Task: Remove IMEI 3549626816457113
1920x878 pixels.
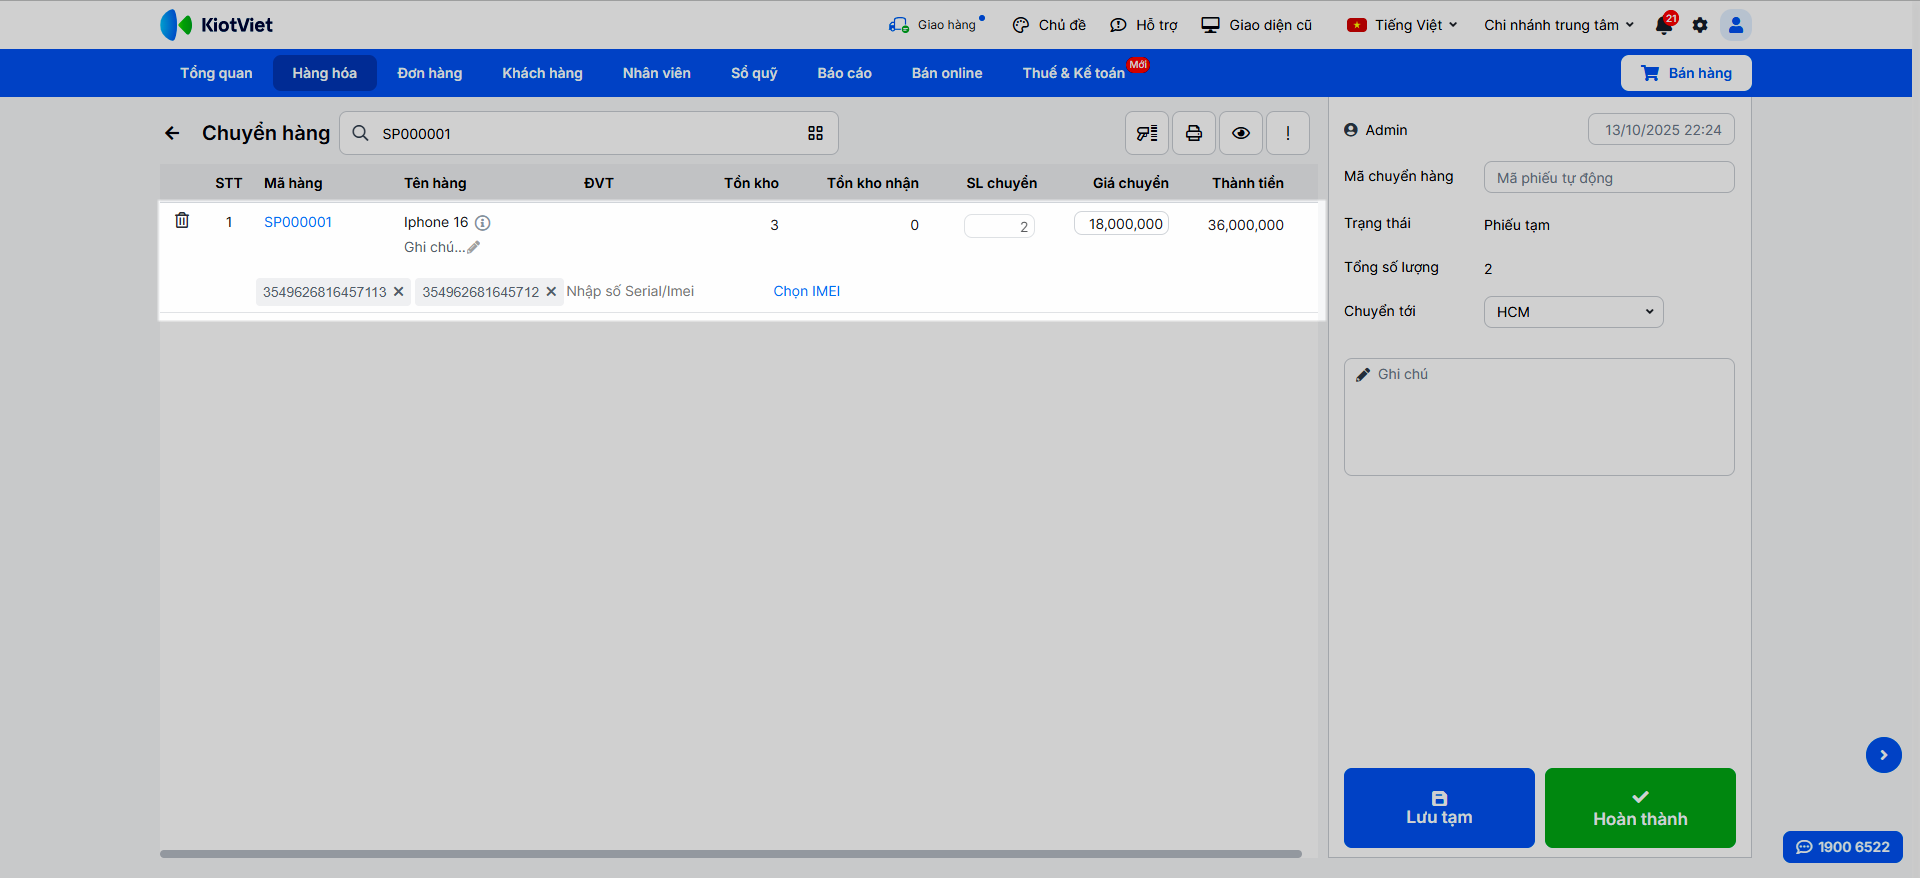Action: (398, 291)
